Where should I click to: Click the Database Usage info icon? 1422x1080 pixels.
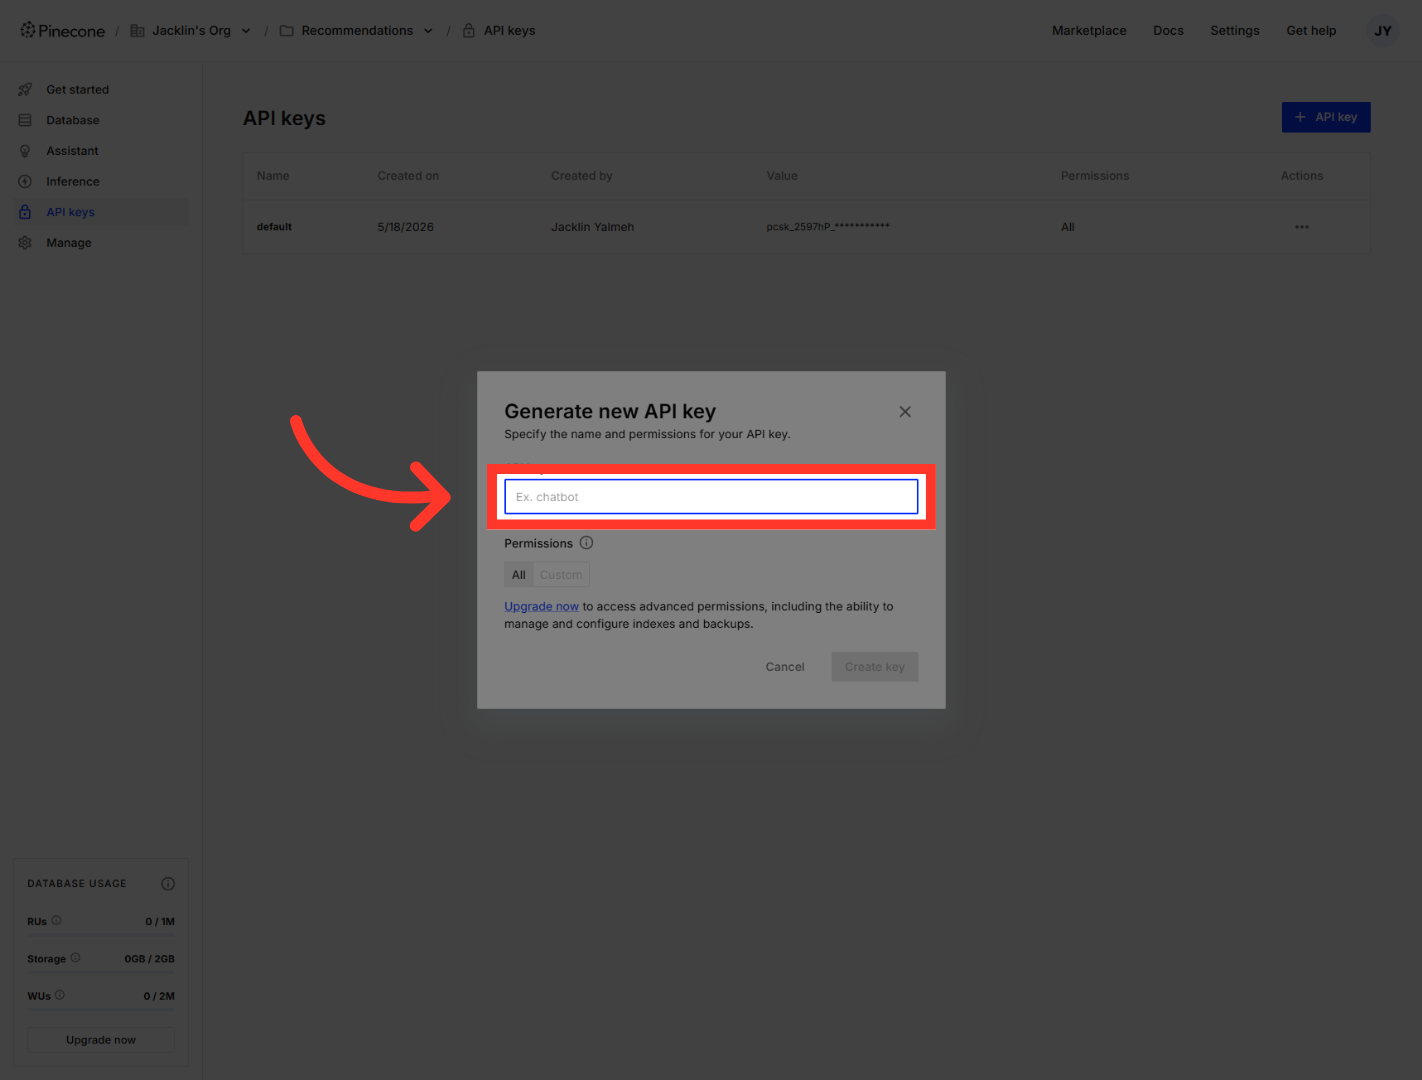pos(168,884)
